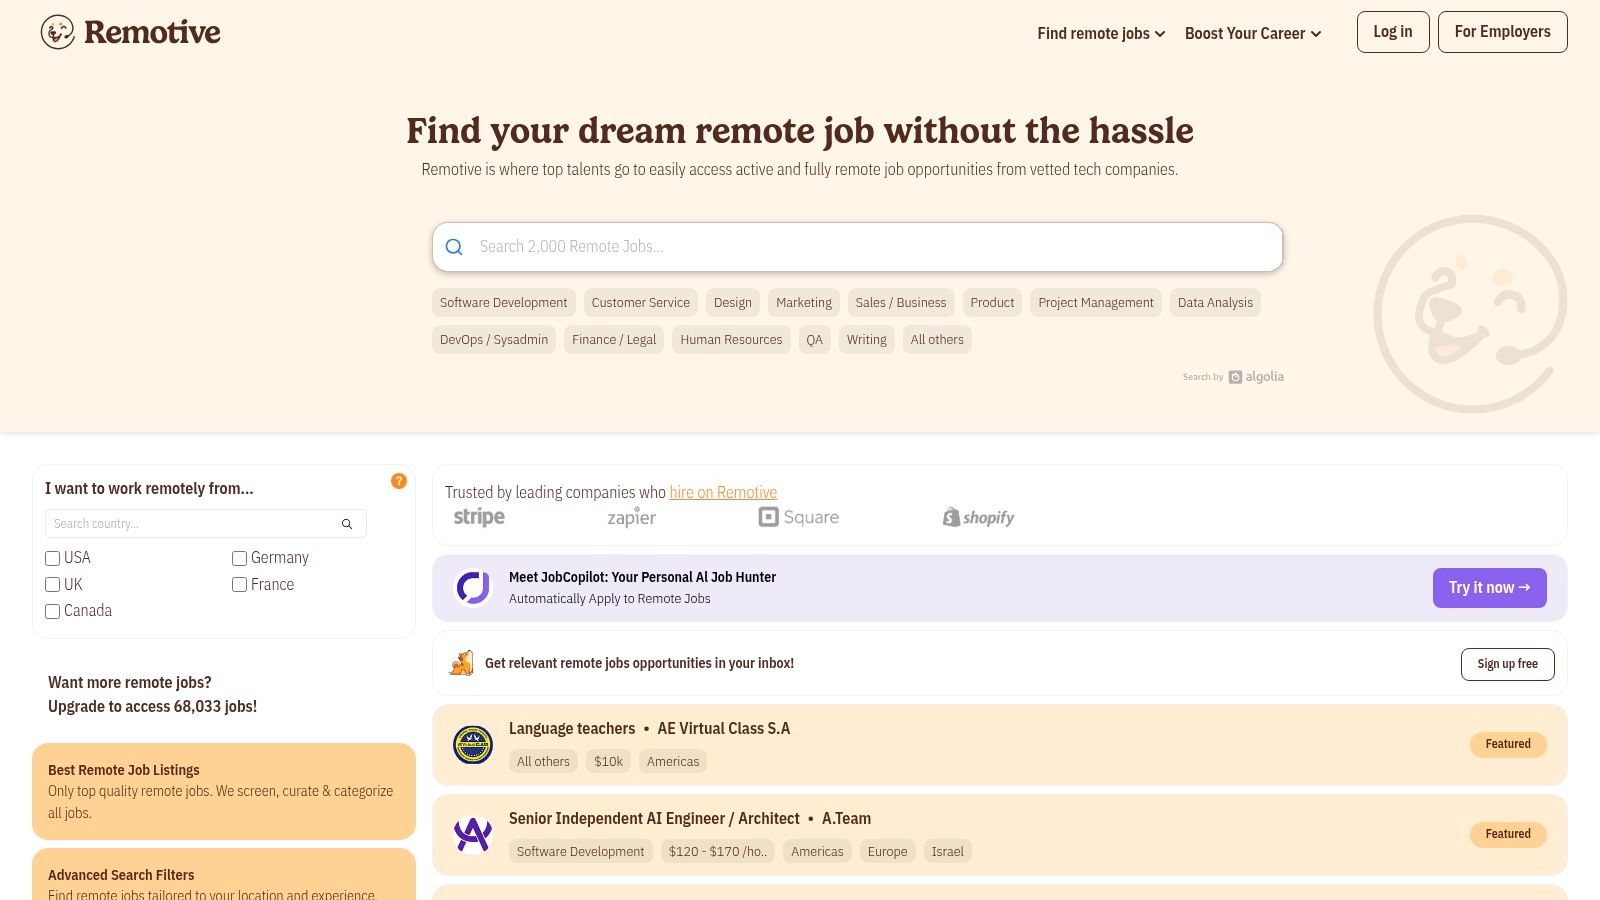Expand the Boost Your Career menu
Image resolution: width=1600 pixels, height=900 pixels.
1252,33
